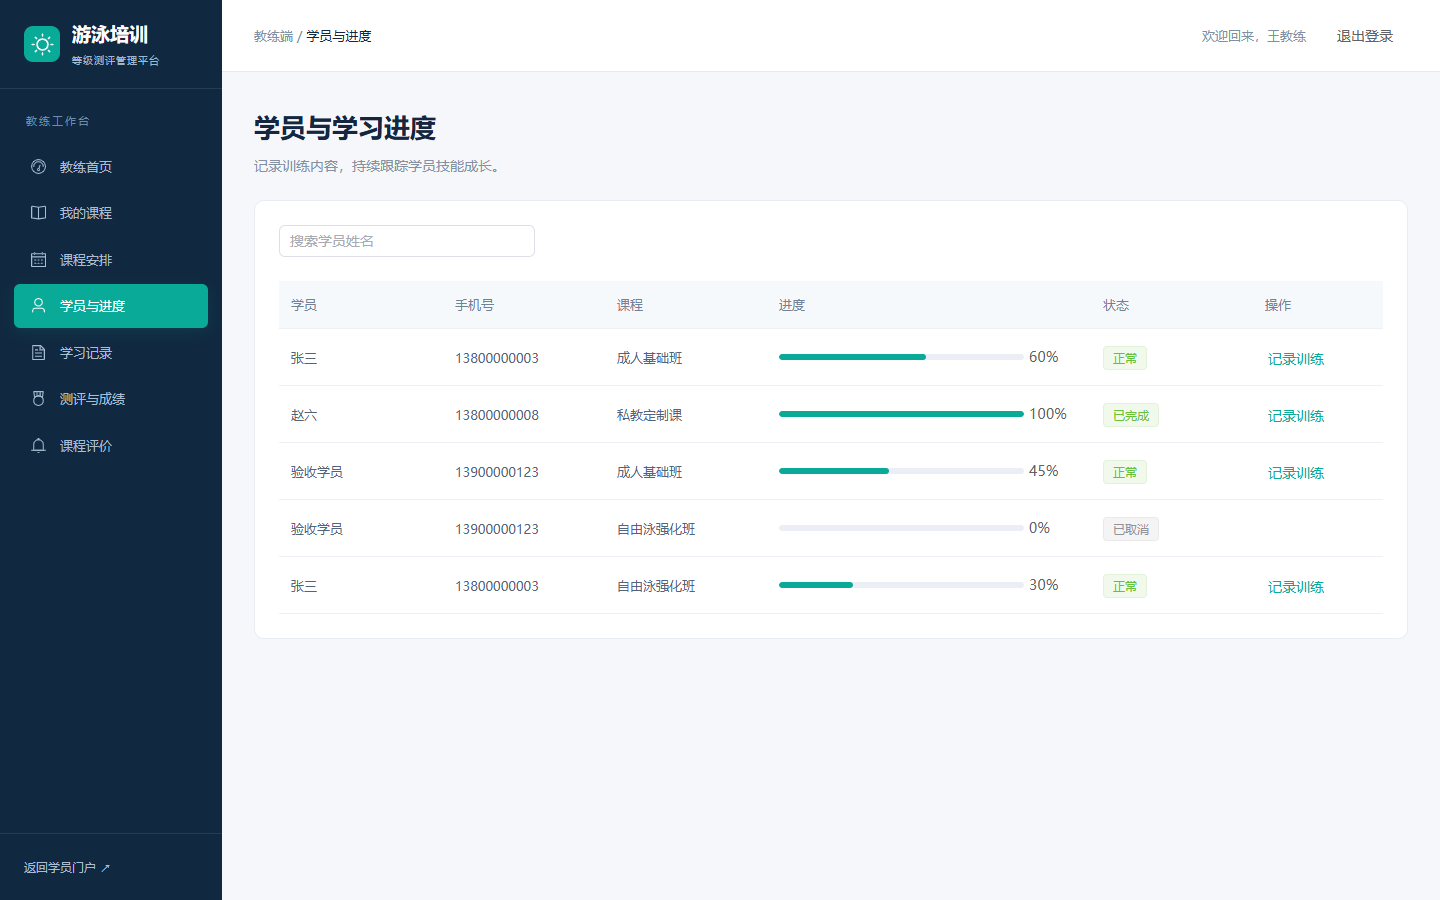This screenshot has height=900, width=1440.
Task: Click 记录训练 for 验收学员 at 45%
Action: [1296, 473]
